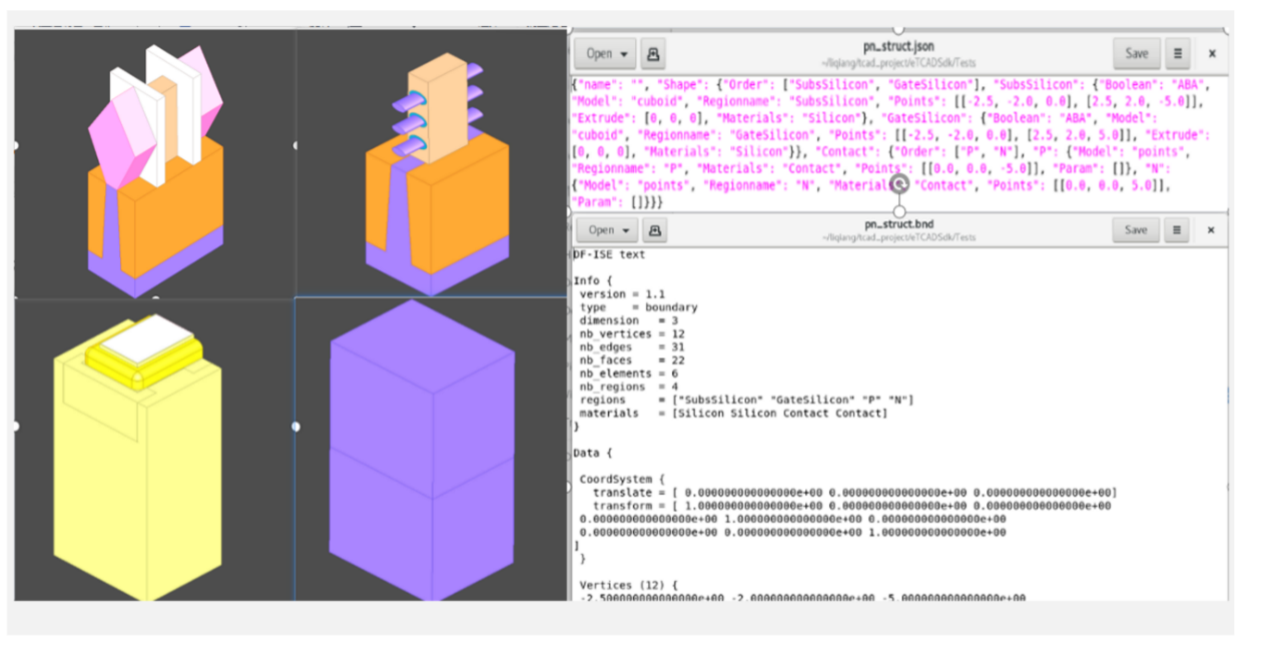Save the pn_struct.bnd file
This screenshot has width=1274, height=656.
click(x=1136, y=230)
